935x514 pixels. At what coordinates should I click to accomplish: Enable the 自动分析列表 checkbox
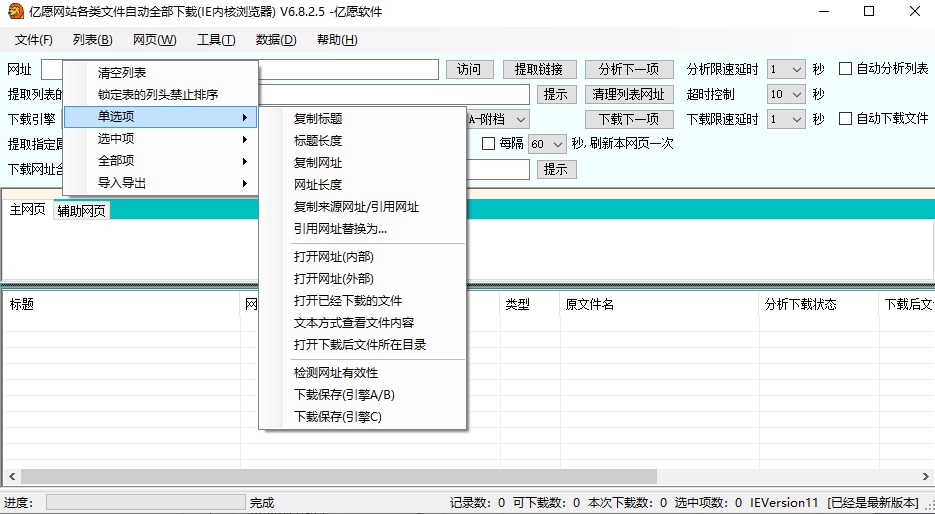(x=845, y=69)
